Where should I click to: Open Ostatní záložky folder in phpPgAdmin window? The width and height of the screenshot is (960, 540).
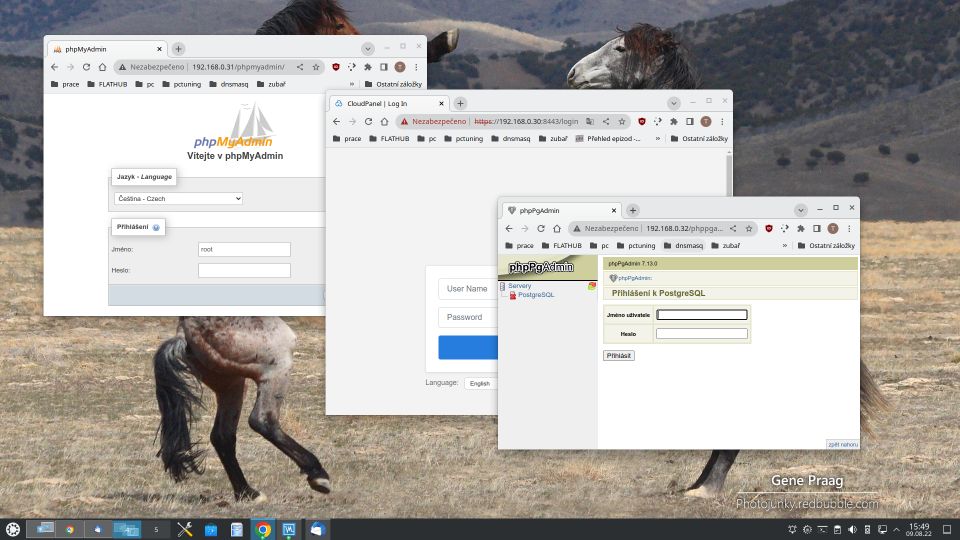(x=826, y=246)
